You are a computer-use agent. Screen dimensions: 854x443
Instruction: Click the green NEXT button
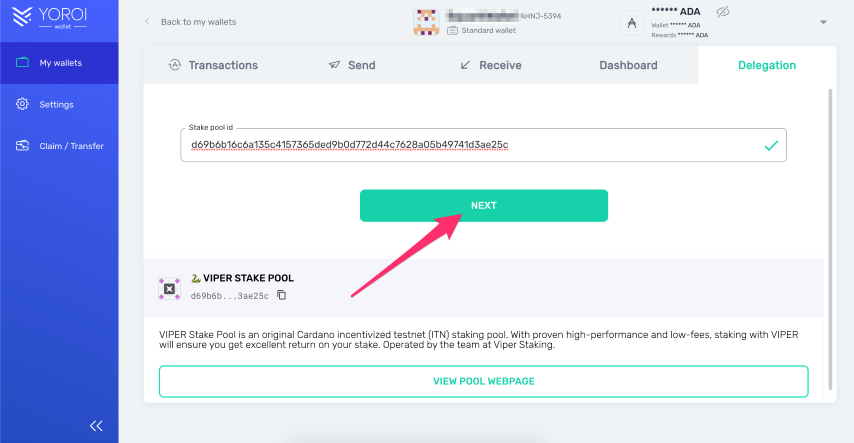pos(484,205)
